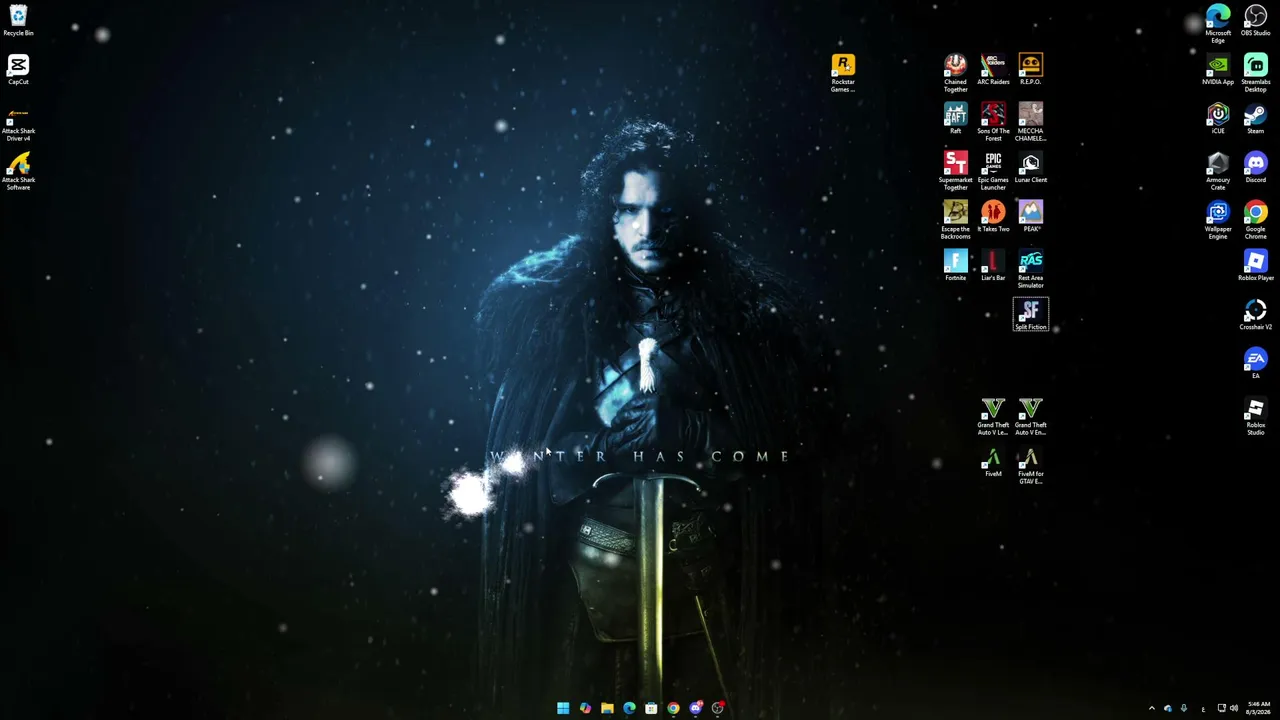1280x720 pixels.
Task: Select the Grand Theft Auto V Le... shortcut
Action: (x=993, y=416)
